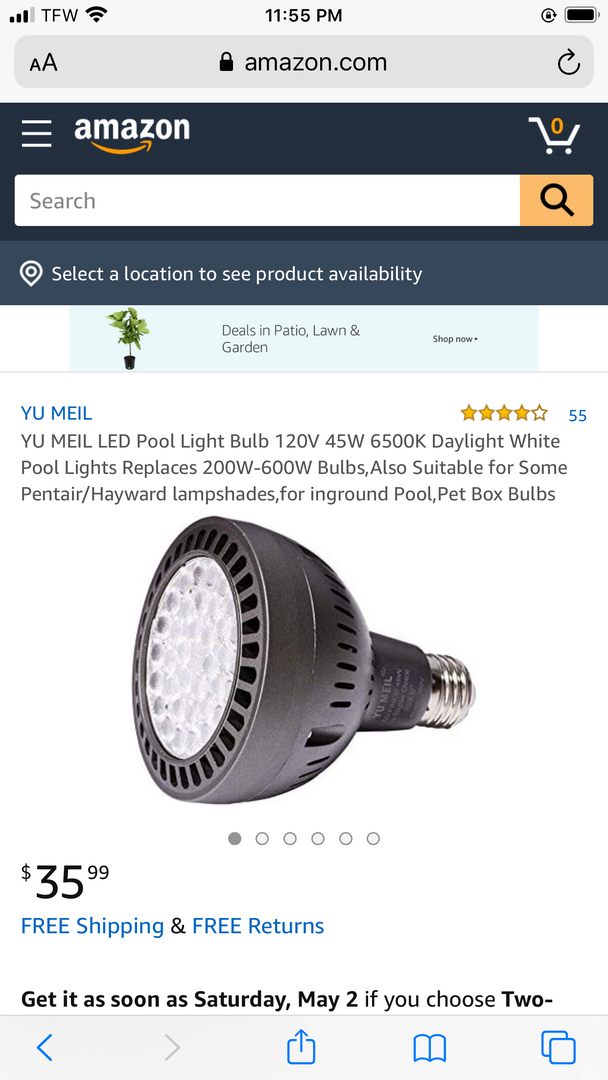Go back with Safari back arrow

pyautogui.click(x=45, y=1048)
